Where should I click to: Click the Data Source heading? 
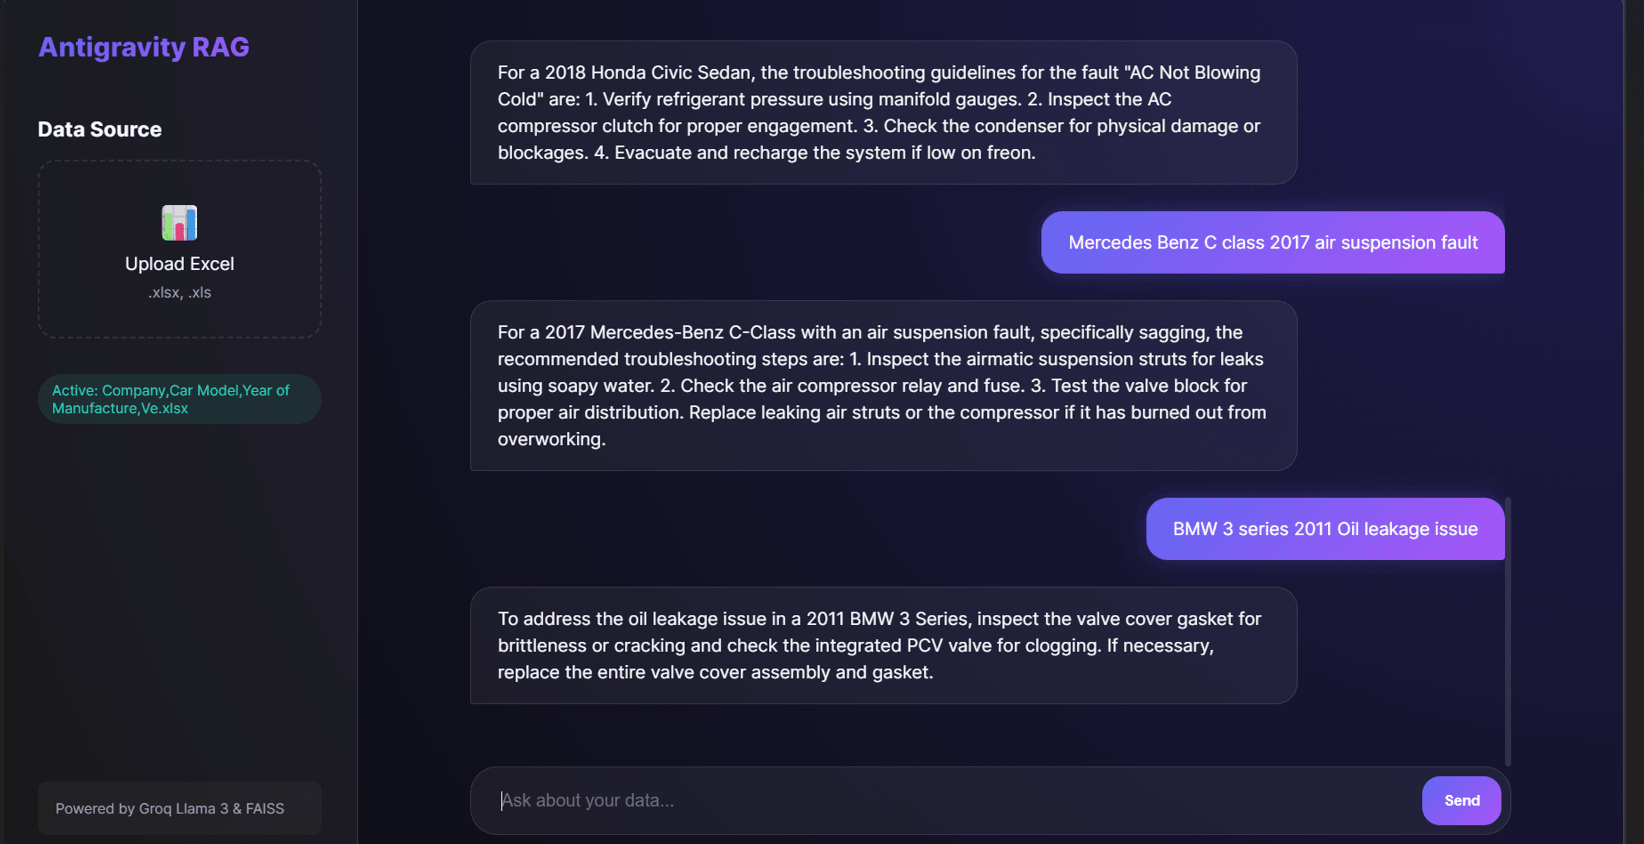coord(100,129)
